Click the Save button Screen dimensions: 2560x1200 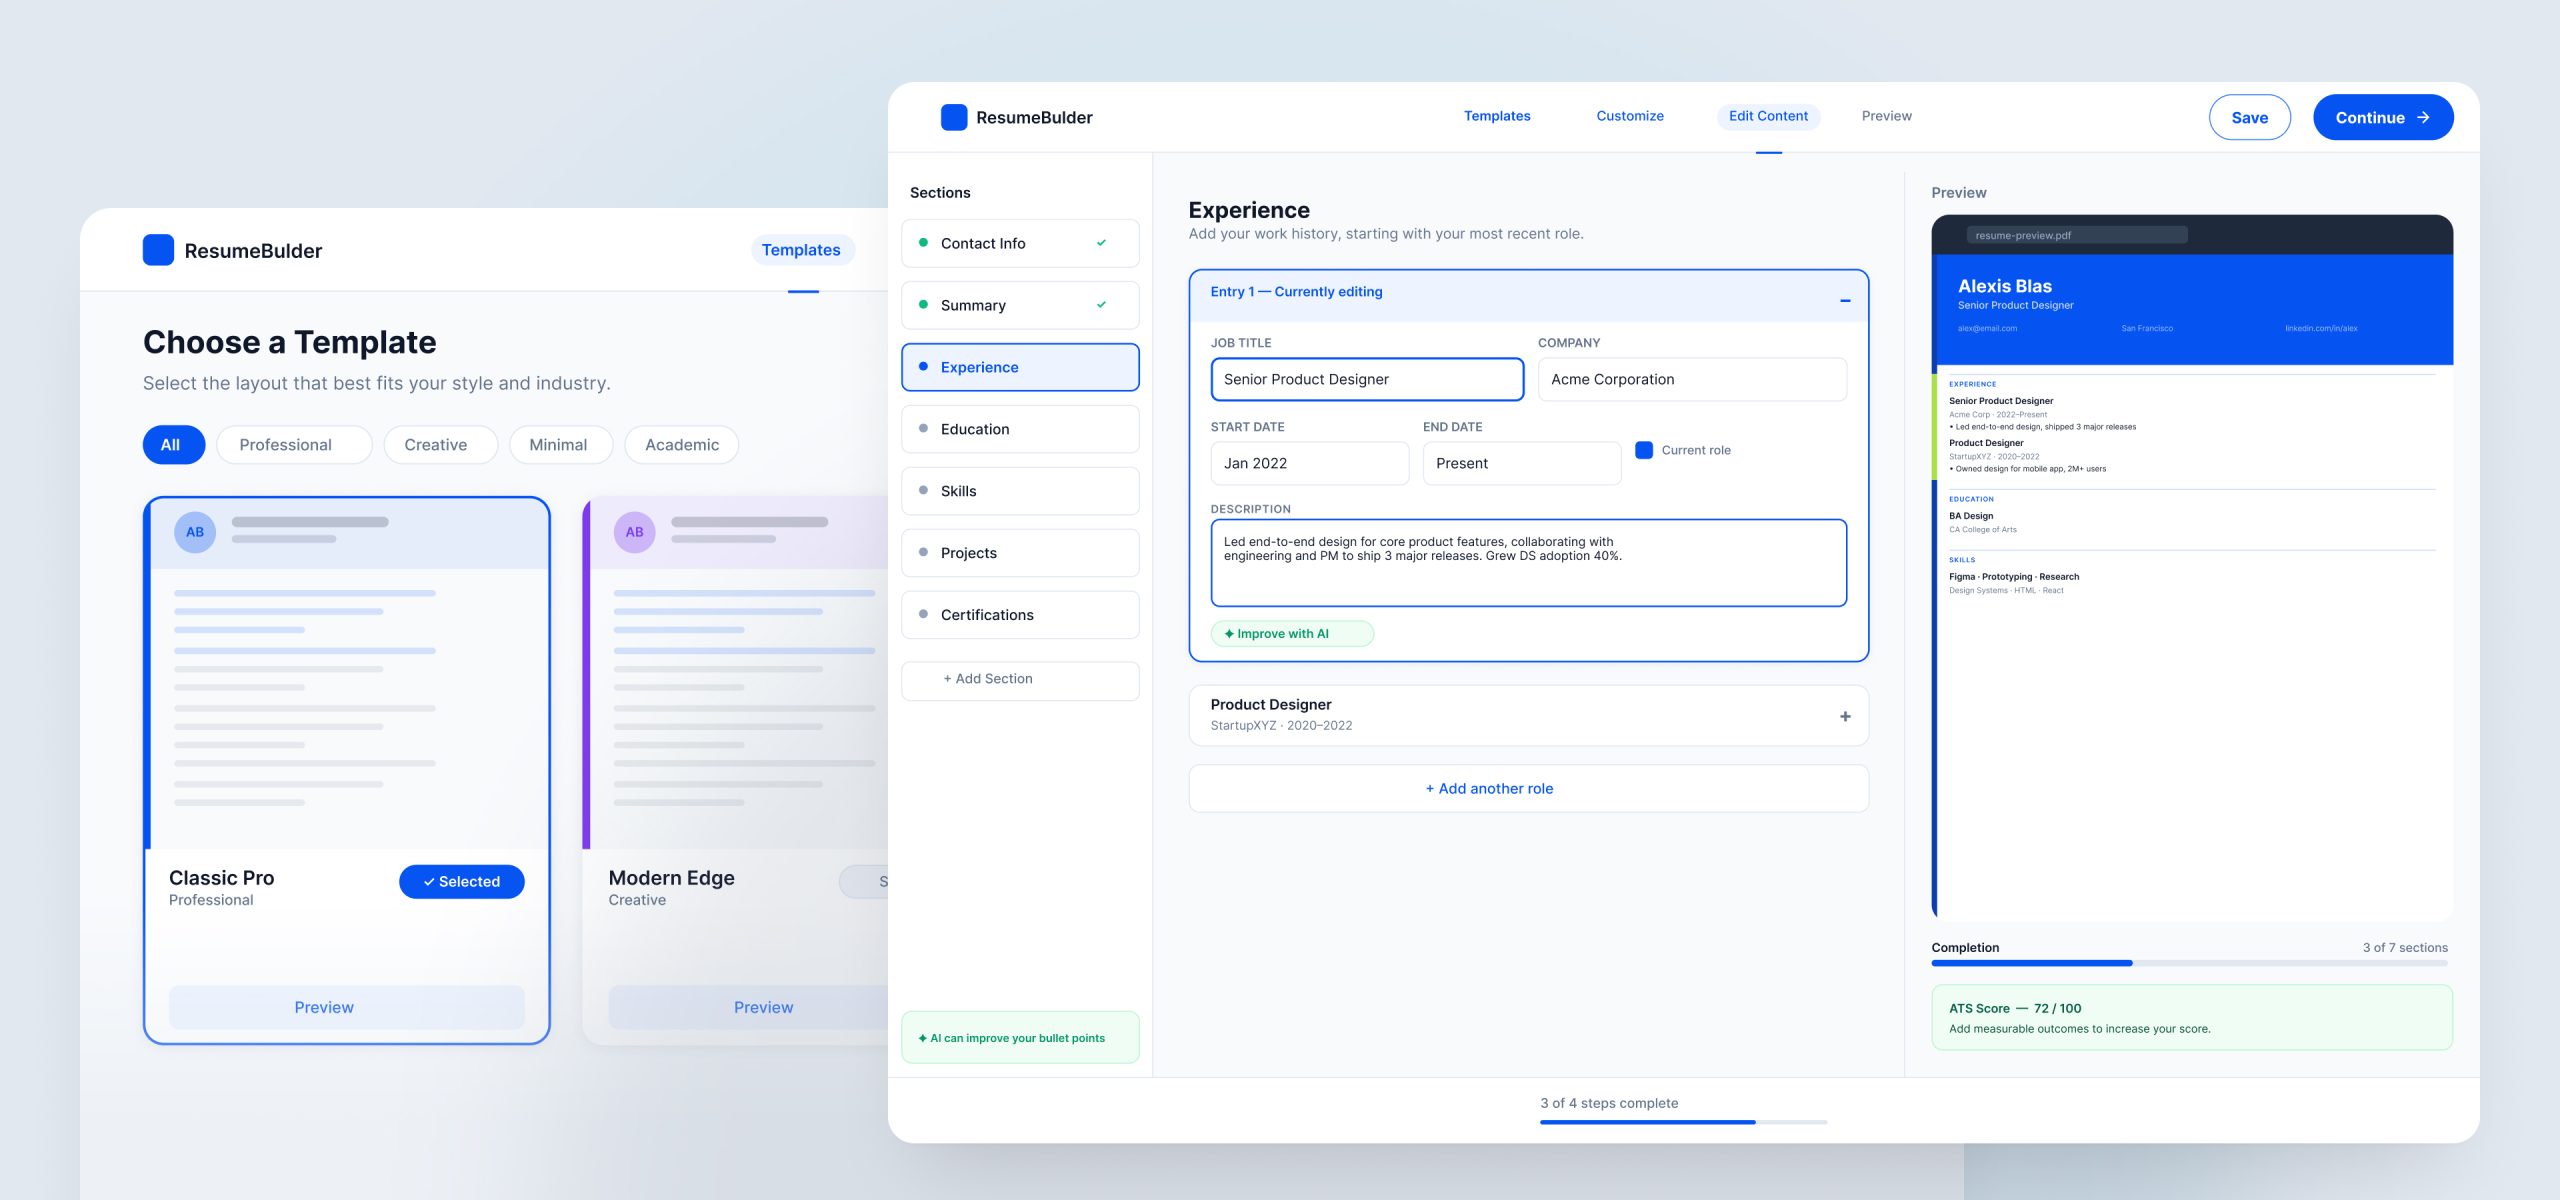[2249, 117]
